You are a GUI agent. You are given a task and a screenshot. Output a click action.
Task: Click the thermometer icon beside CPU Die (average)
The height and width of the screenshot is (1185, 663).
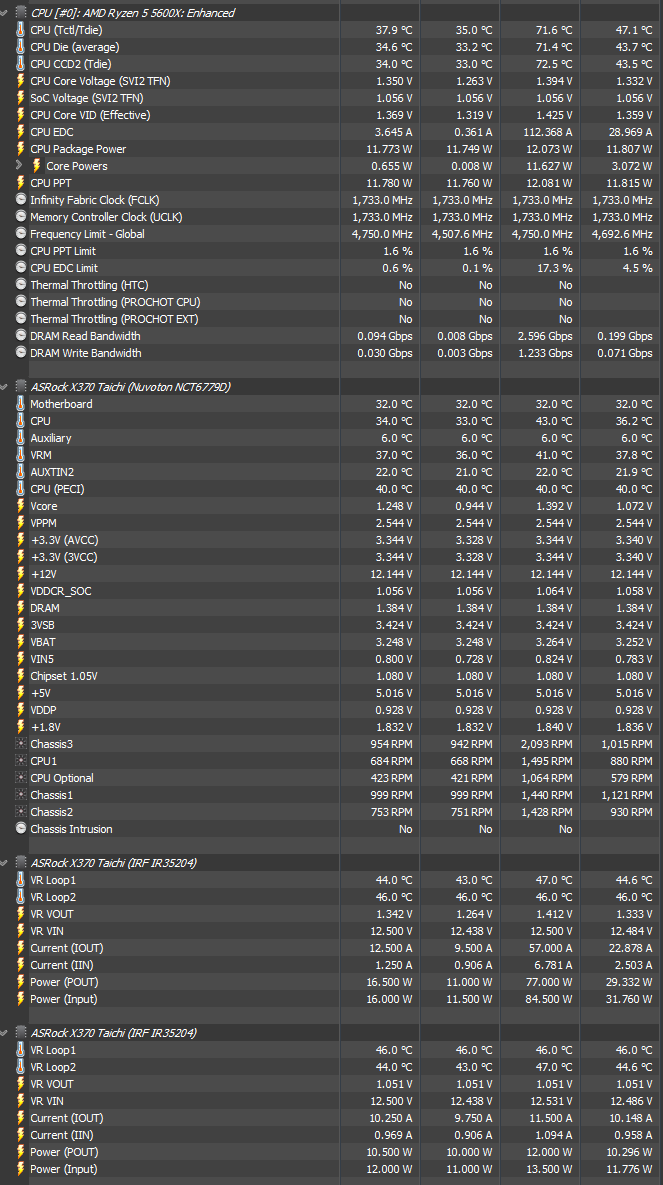pos(20,47)
